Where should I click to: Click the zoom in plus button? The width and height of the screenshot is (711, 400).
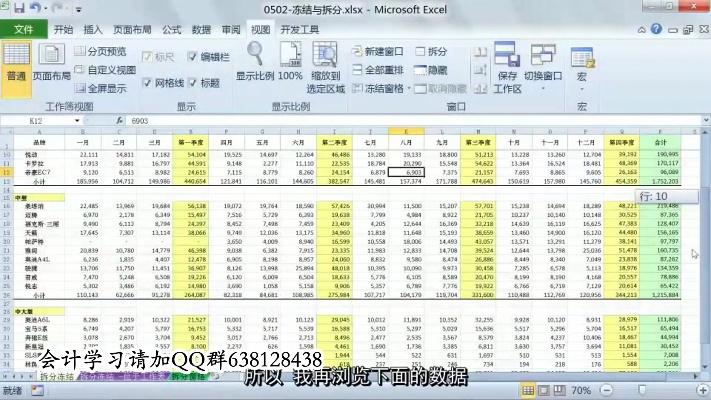702,390
